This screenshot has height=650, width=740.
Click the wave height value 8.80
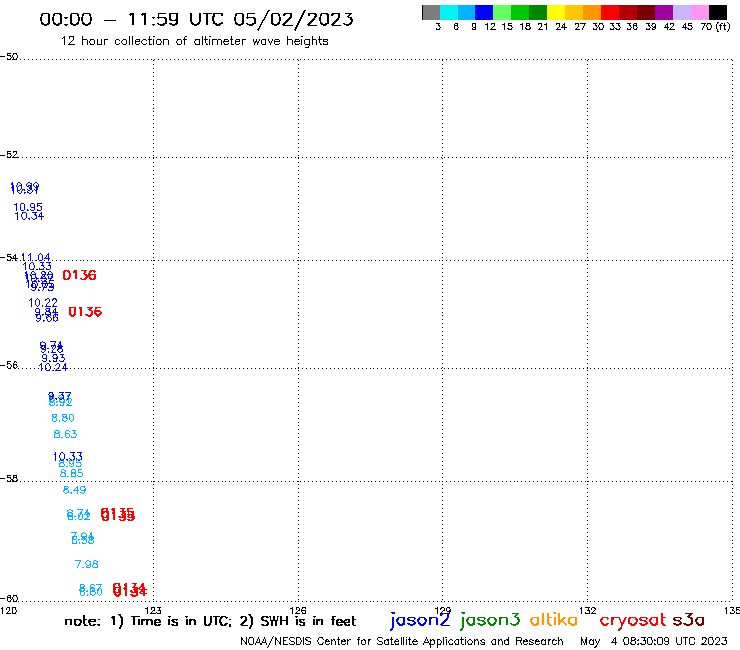coord(63,418)
